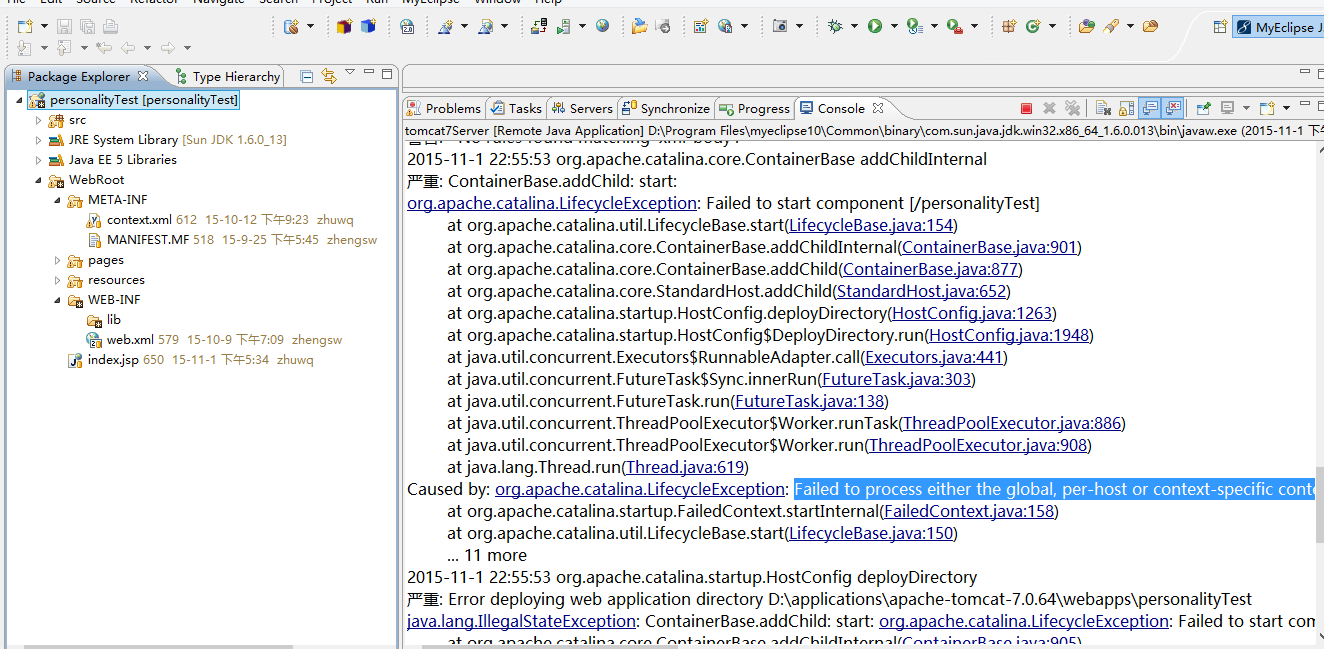The image size is (1324, 649).
Task: Click the Forward navigation arrow icon
Action: pyautogui.click(x=167, y=47)
